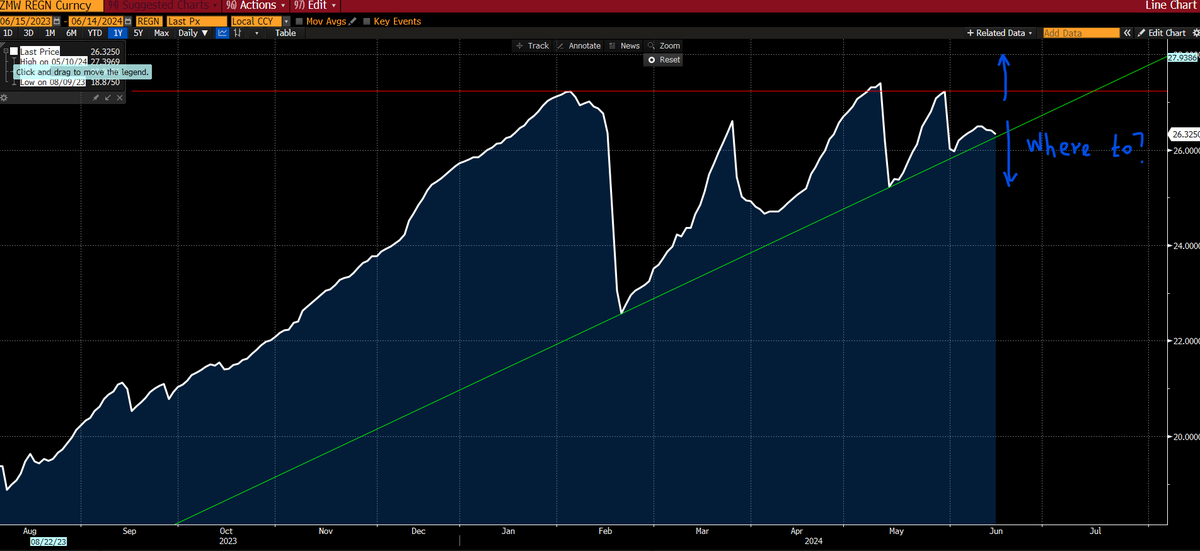Viewport: 1200px width, 551px height.
Task: Switch to Table view
Action: coord(285,33)
